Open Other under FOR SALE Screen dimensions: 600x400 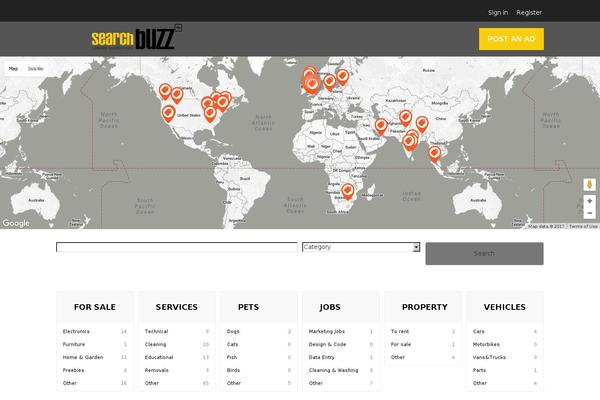click(x=70, y=383)
